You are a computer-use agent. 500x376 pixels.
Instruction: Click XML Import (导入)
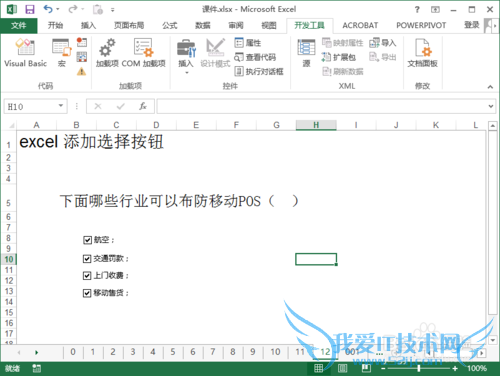point(383,43)
